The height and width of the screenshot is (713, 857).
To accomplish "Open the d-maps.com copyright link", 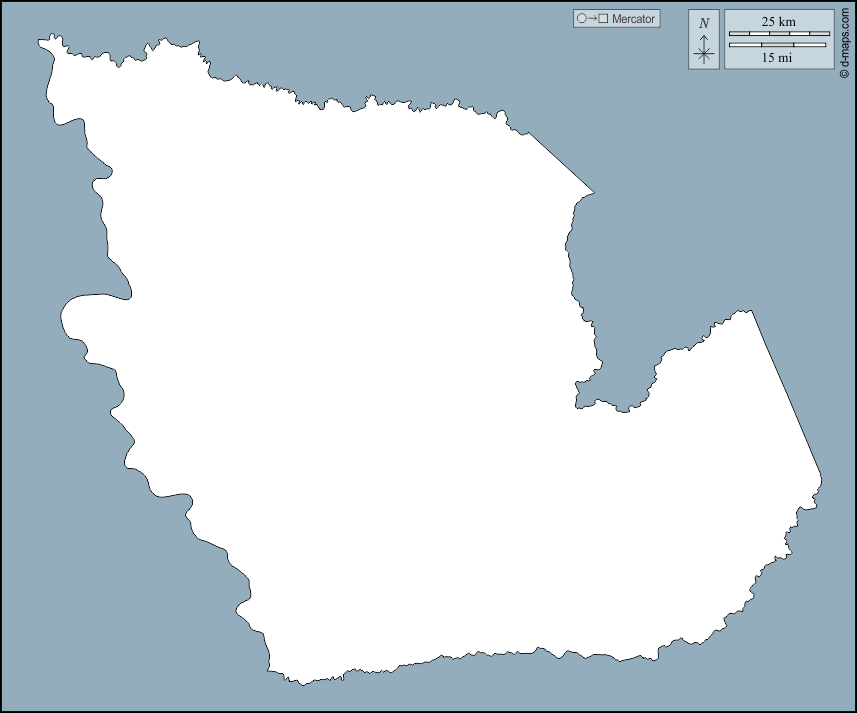I will pyautogui.click(x=845, y=39).
